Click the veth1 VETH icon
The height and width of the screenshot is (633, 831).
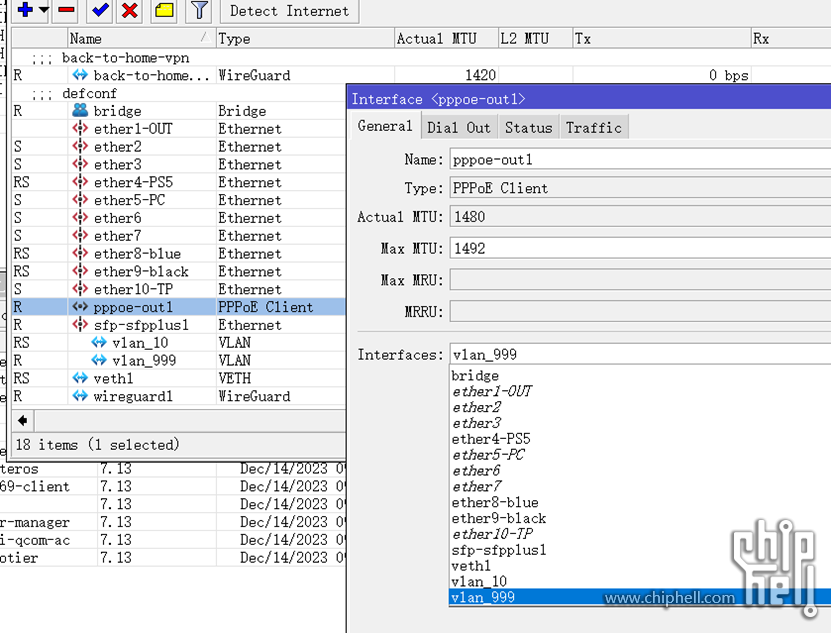80,378
